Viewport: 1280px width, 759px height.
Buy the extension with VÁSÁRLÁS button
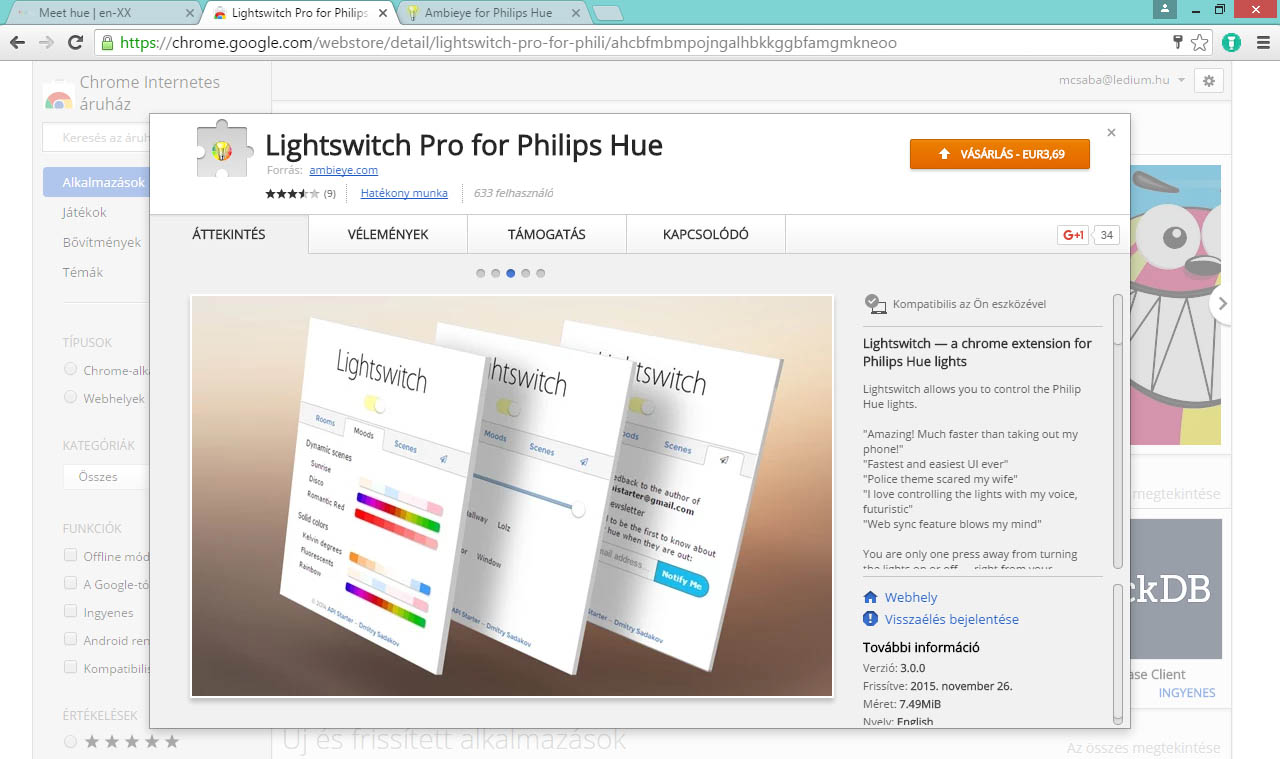coord(1000,154)
